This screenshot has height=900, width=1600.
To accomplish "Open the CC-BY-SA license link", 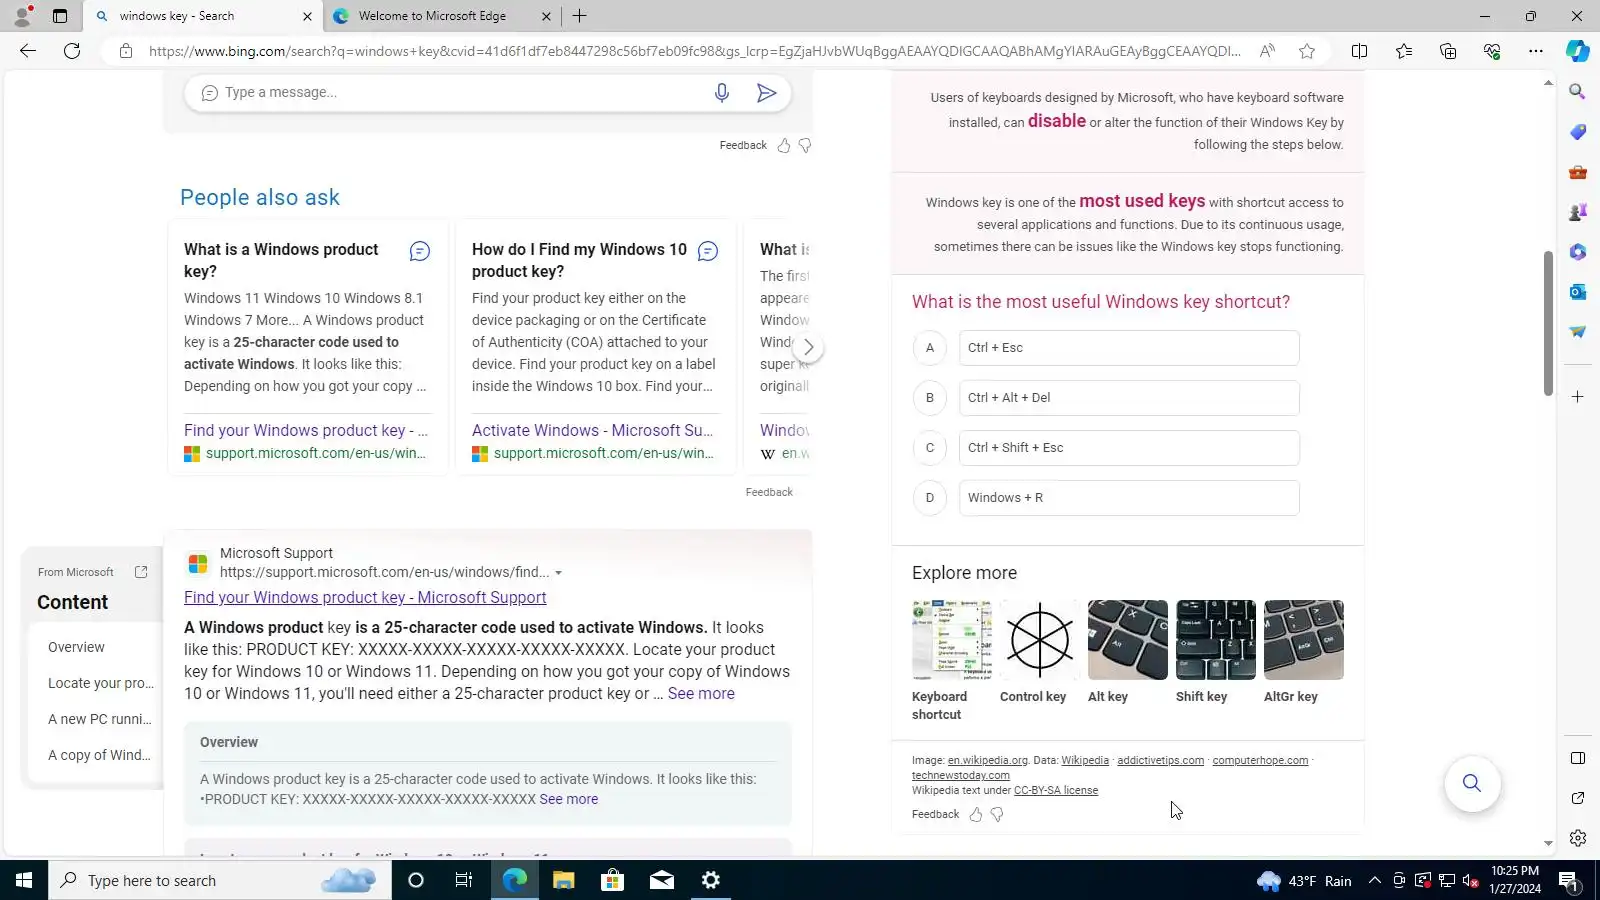I will point(1056,791).
